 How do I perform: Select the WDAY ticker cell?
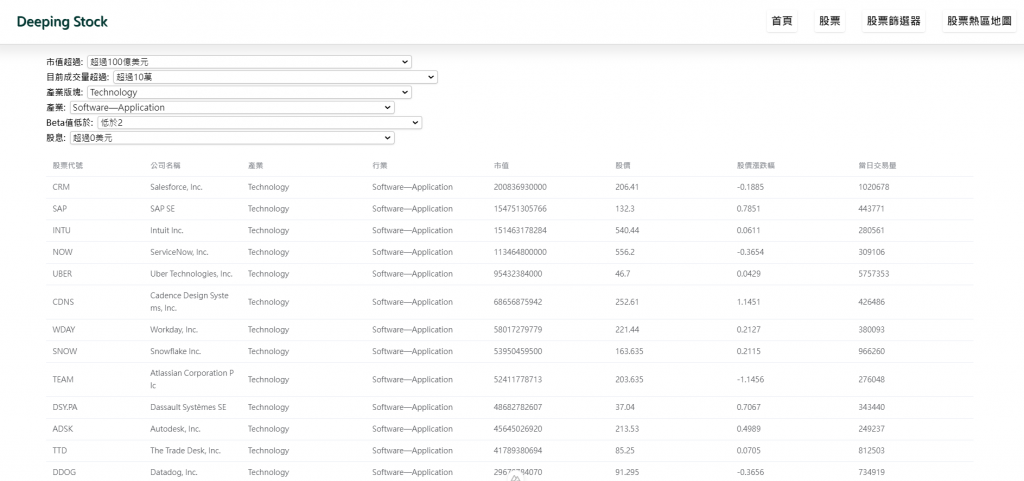64,330
